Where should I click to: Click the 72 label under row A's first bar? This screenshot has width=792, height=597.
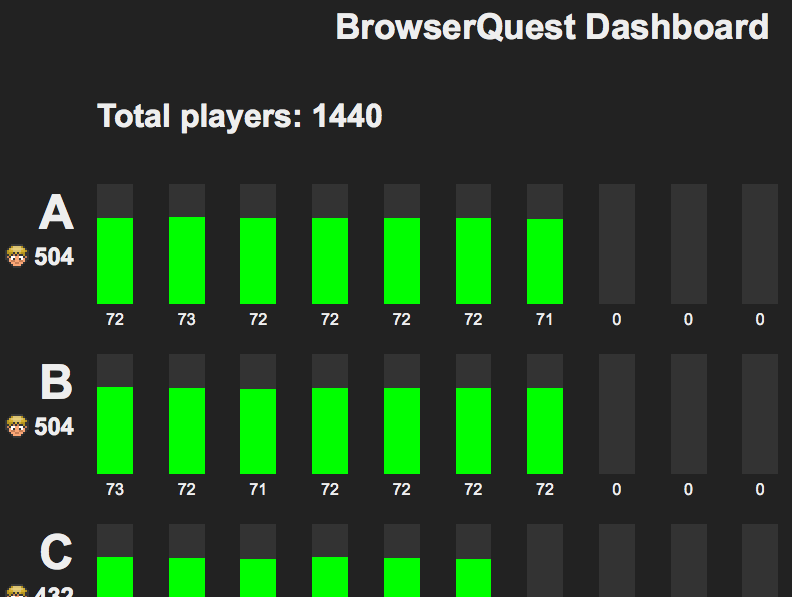tap(115, 319)
